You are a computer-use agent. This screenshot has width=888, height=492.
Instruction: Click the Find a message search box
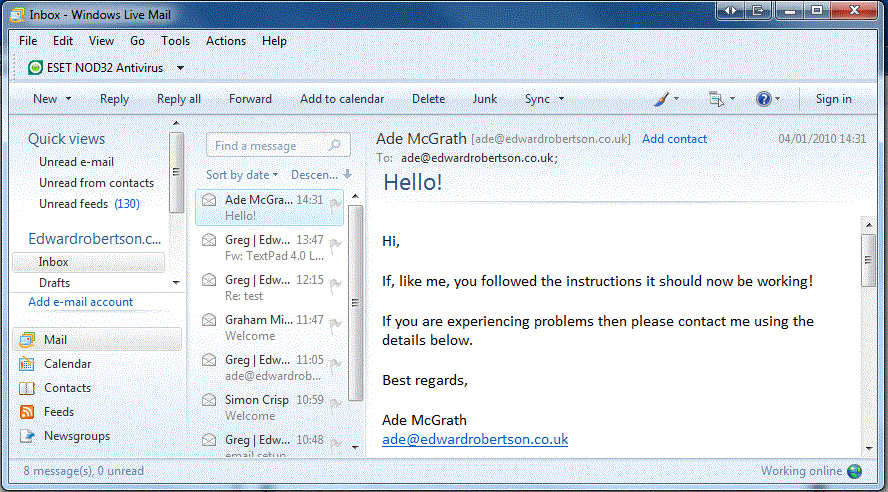point(270,146)
